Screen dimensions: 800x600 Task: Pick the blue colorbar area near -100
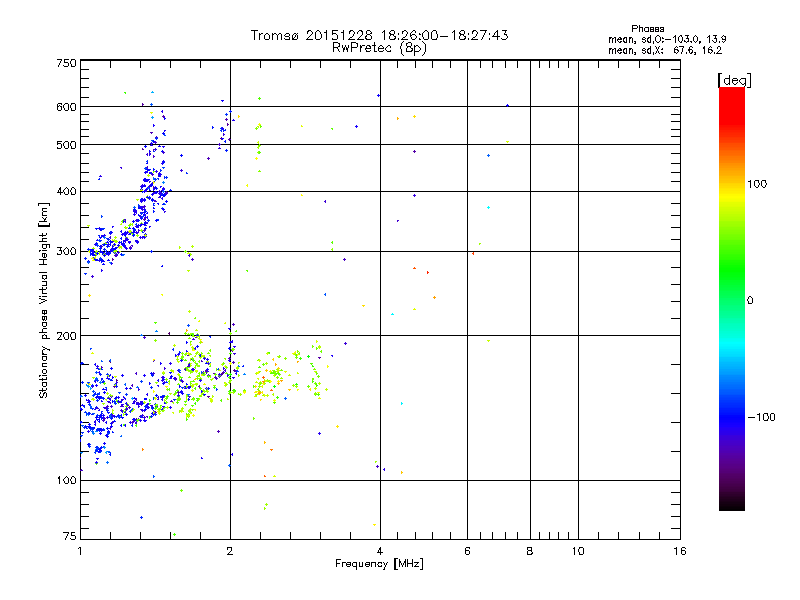(731, 416)
